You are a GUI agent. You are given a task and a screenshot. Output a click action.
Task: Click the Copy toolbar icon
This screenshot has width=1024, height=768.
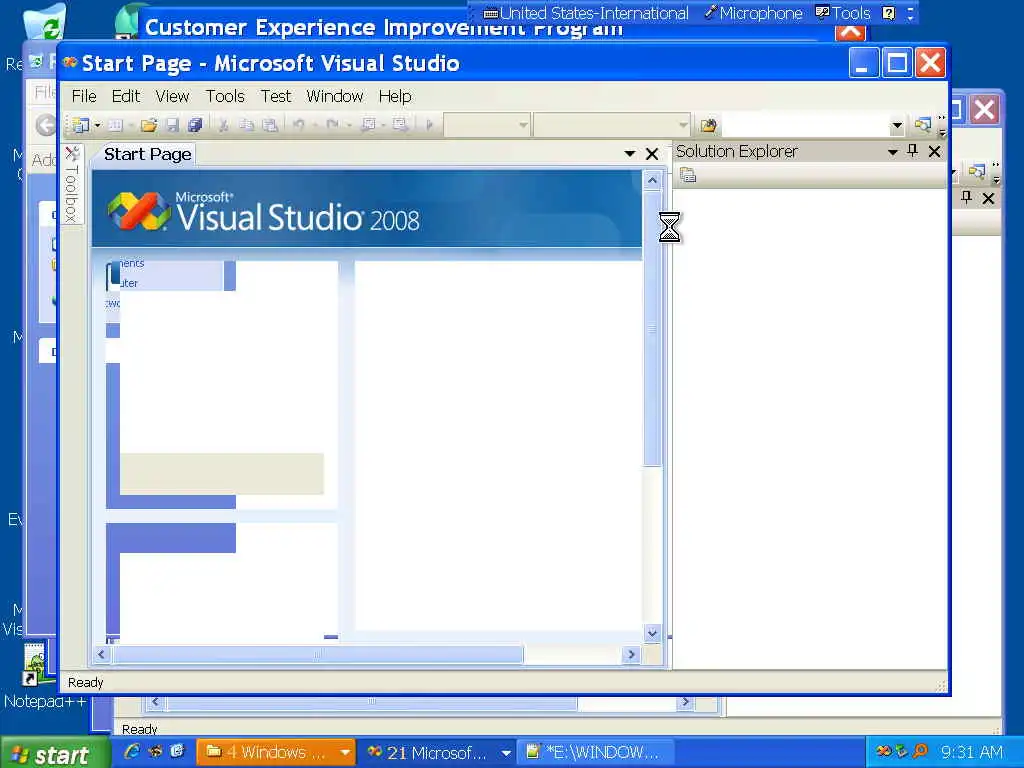[247, 125]
